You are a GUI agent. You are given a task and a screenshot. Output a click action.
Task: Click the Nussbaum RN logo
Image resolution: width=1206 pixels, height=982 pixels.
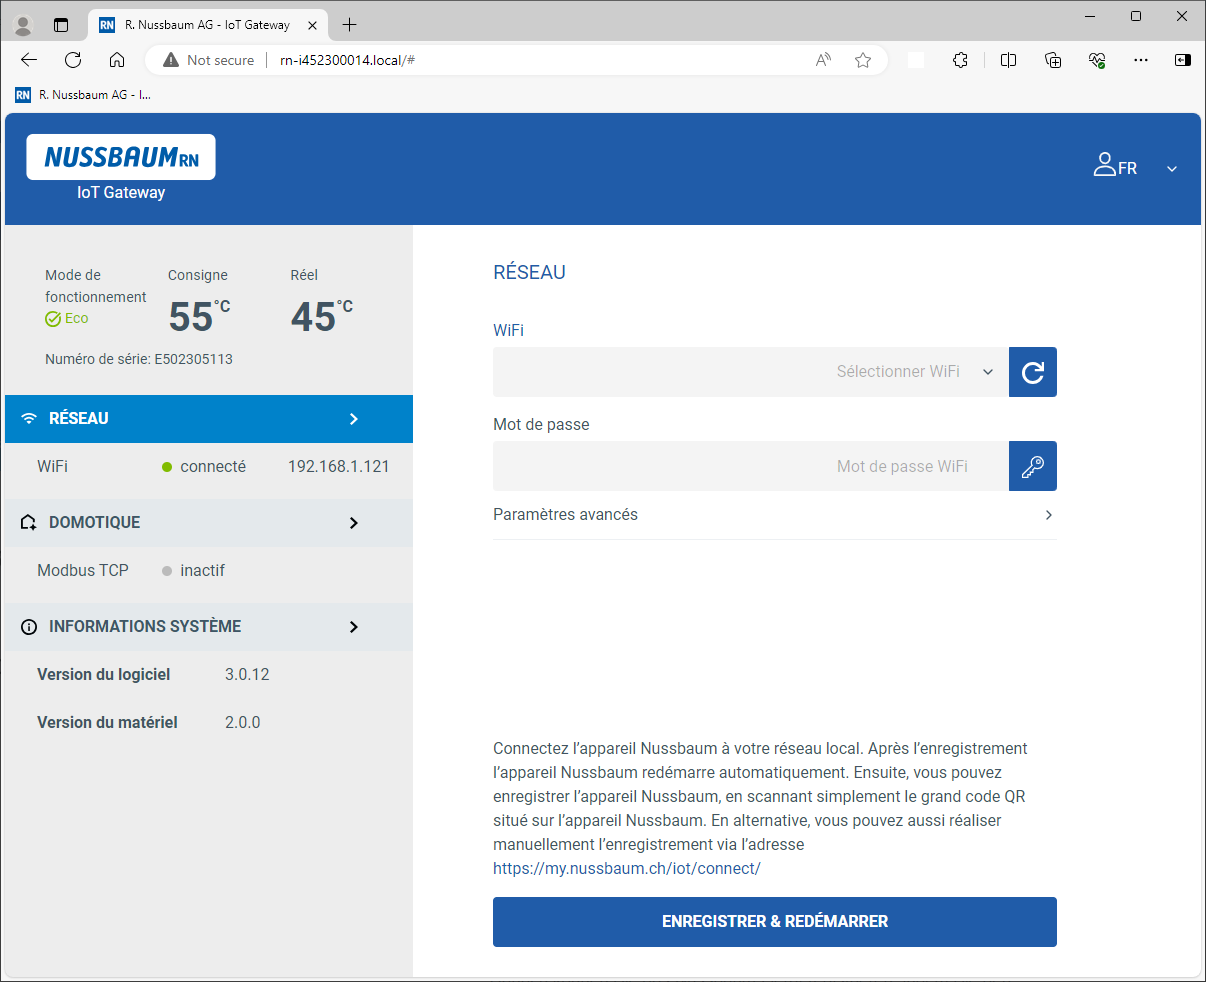point(121,157)
